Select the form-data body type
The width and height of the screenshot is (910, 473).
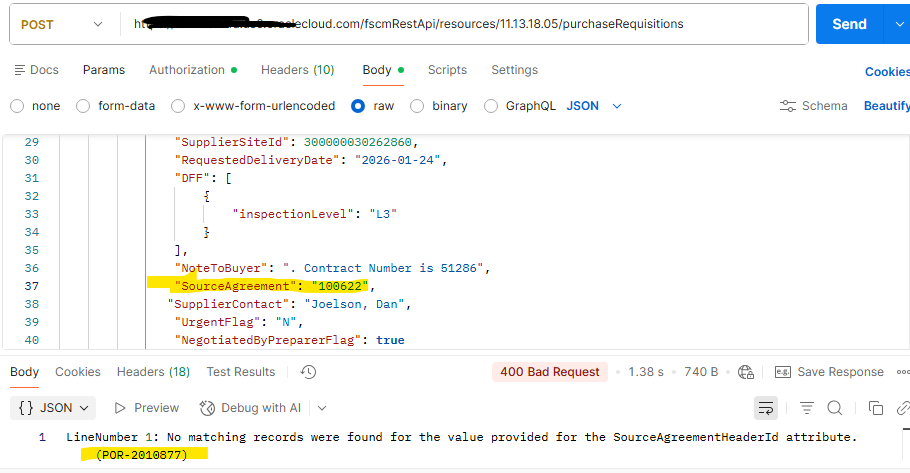pos(83,106)
